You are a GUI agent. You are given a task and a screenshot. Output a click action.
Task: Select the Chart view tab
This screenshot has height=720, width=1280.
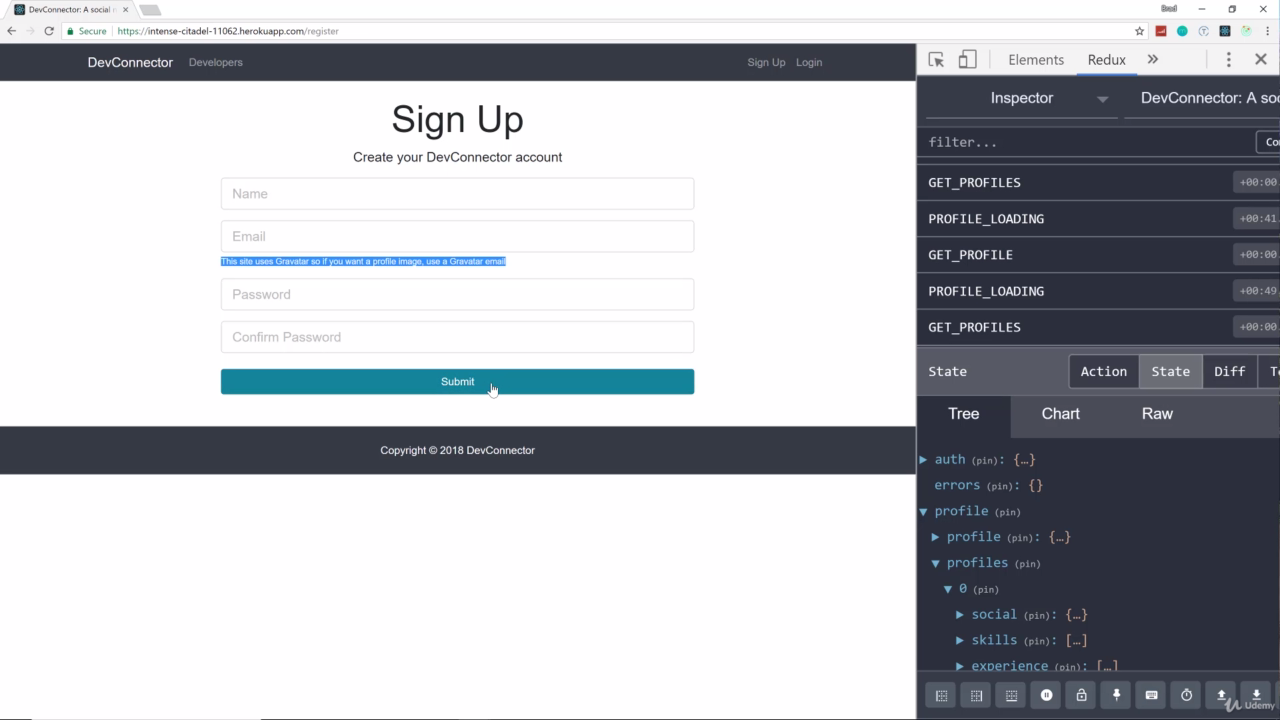[x=1060, y=414]
